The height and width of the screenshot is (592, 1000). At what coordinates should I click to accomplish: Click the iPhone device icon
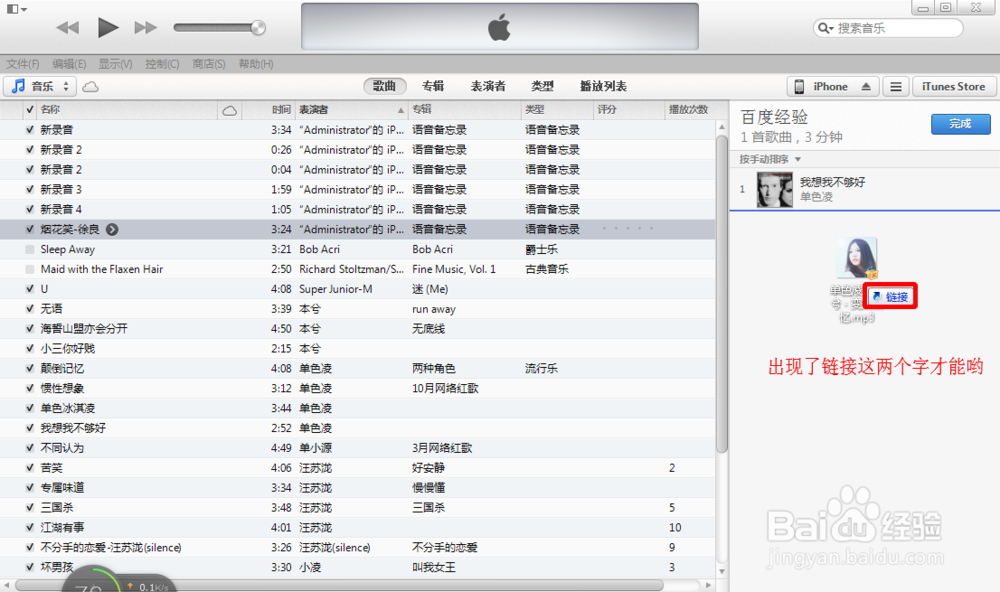click(x=799, y=86)
